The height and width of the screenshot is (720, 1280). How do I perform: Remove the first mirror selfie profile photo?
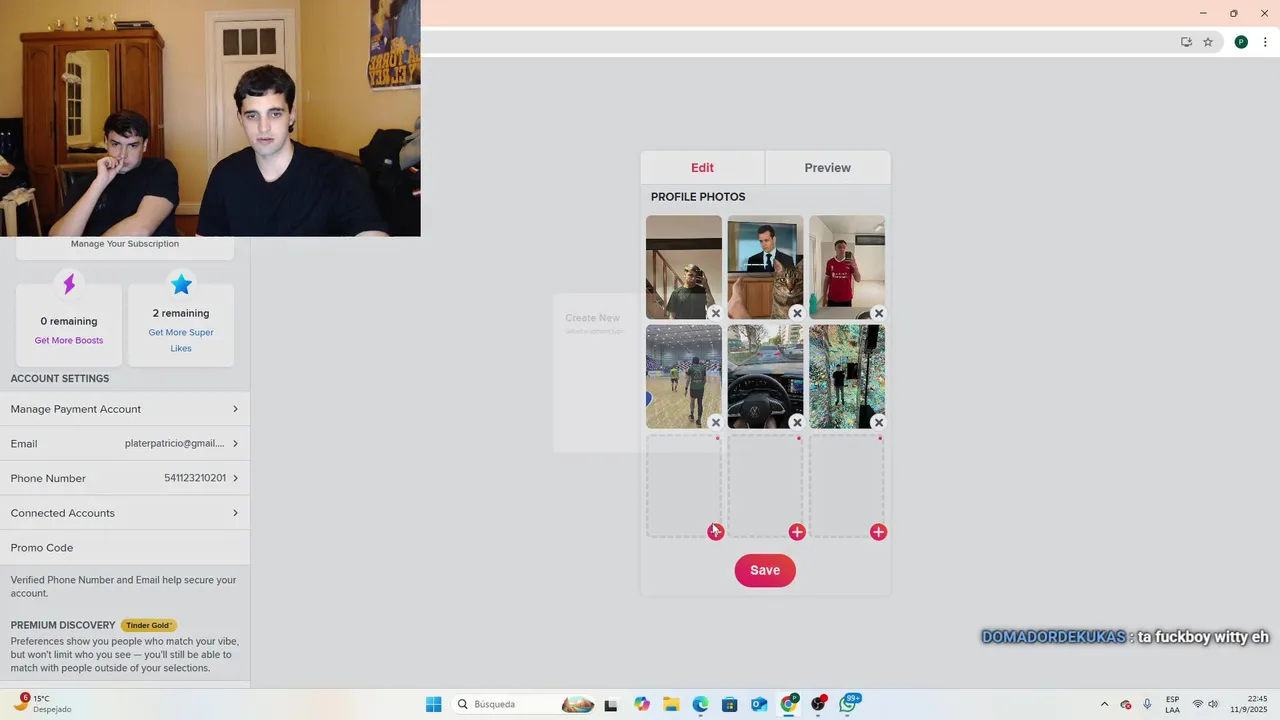click(x=715, y=313)
